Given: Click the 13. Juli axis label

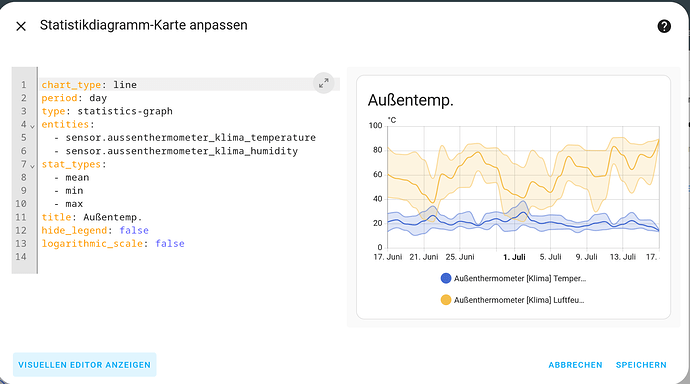Looking at the screenshot, I should (623, 257).
